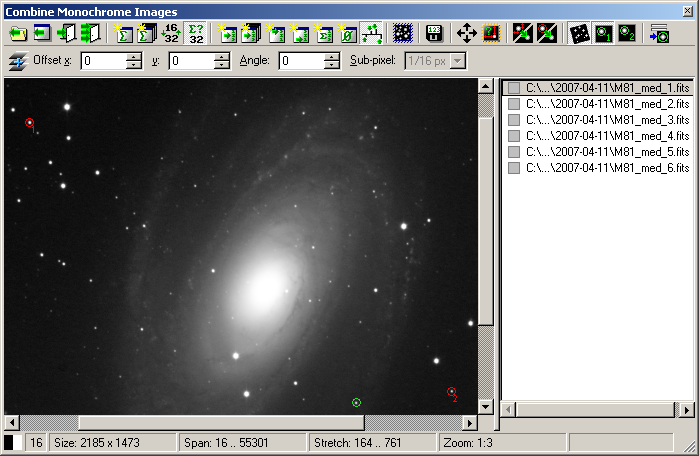Click the stacked layers icon beside Offset x
Screen dimensions: 699x456
(18, 61)
